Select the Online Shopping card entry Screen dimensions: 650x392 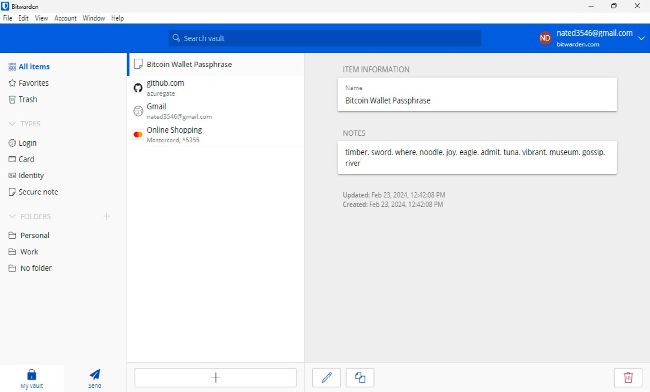coord(216,134)
